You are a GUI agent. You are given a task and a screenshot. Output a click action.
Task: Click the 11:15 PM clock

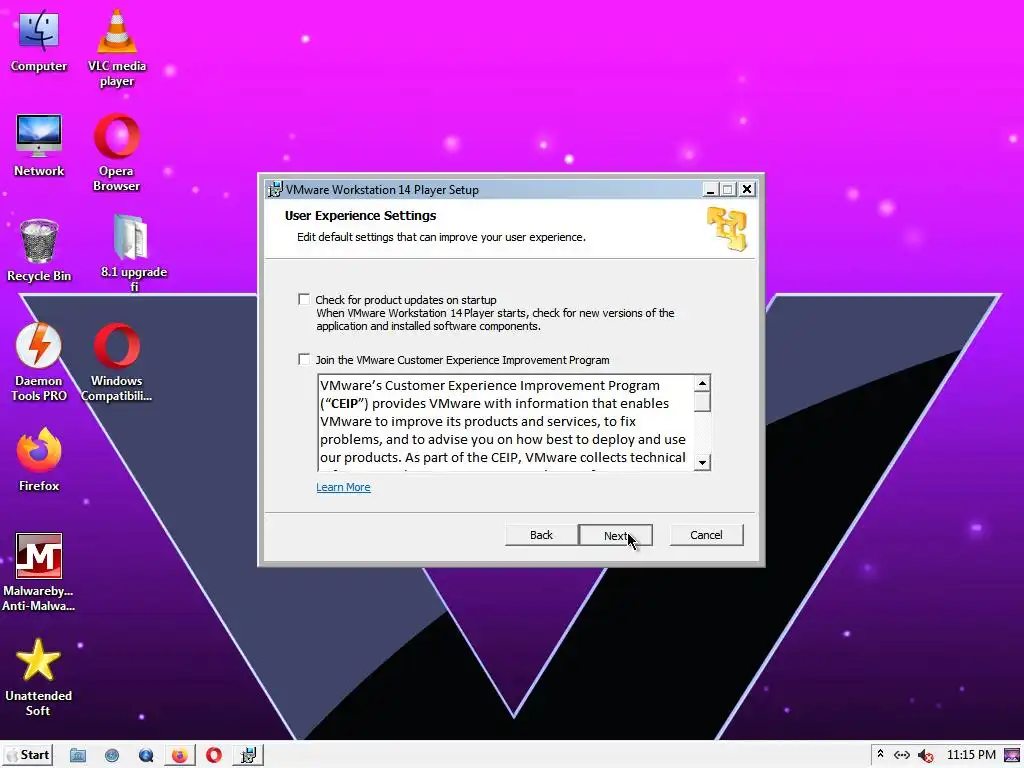tap(971, 755)
